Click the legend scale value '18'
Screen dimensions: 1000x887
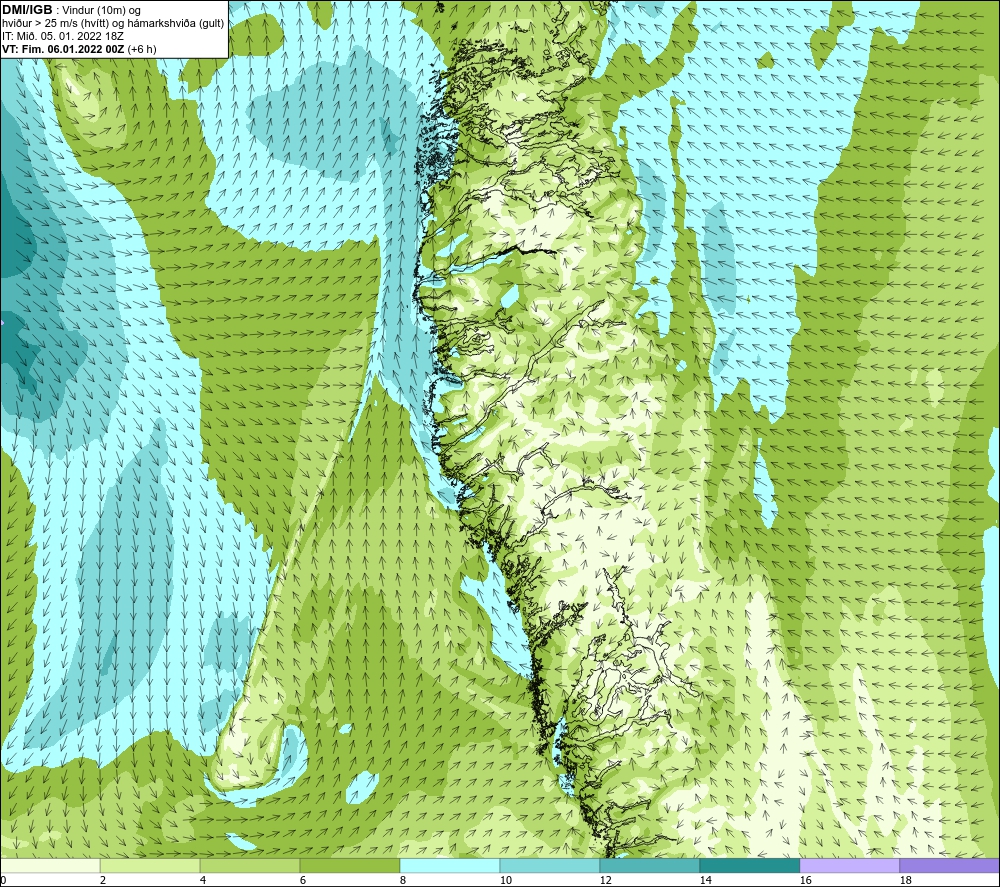pos(905,881)
